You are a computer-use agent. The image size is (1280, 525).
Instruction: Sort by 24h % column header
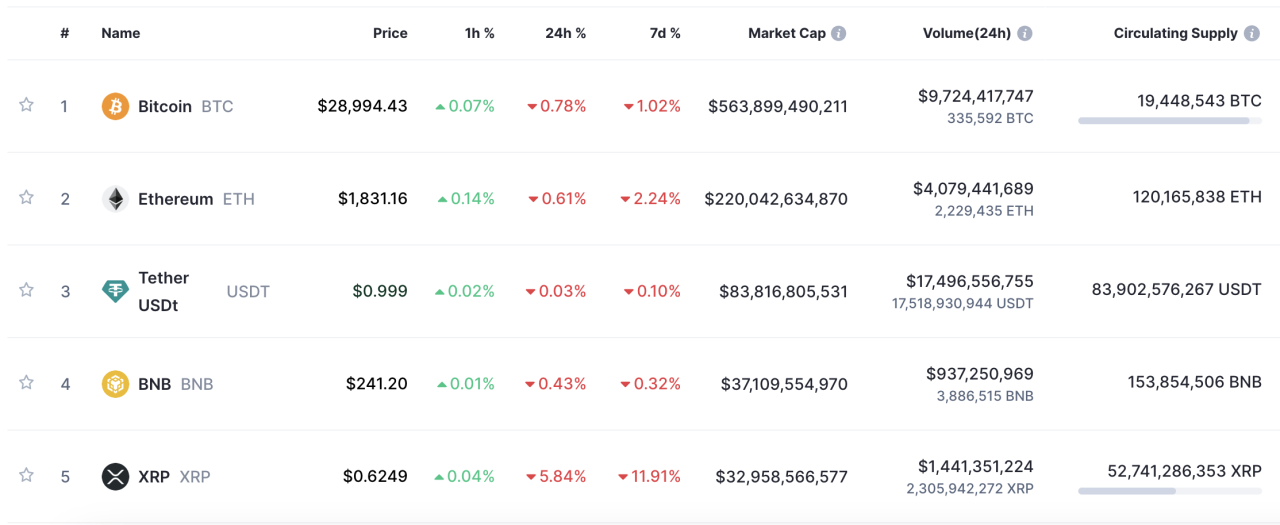(566, 33)
